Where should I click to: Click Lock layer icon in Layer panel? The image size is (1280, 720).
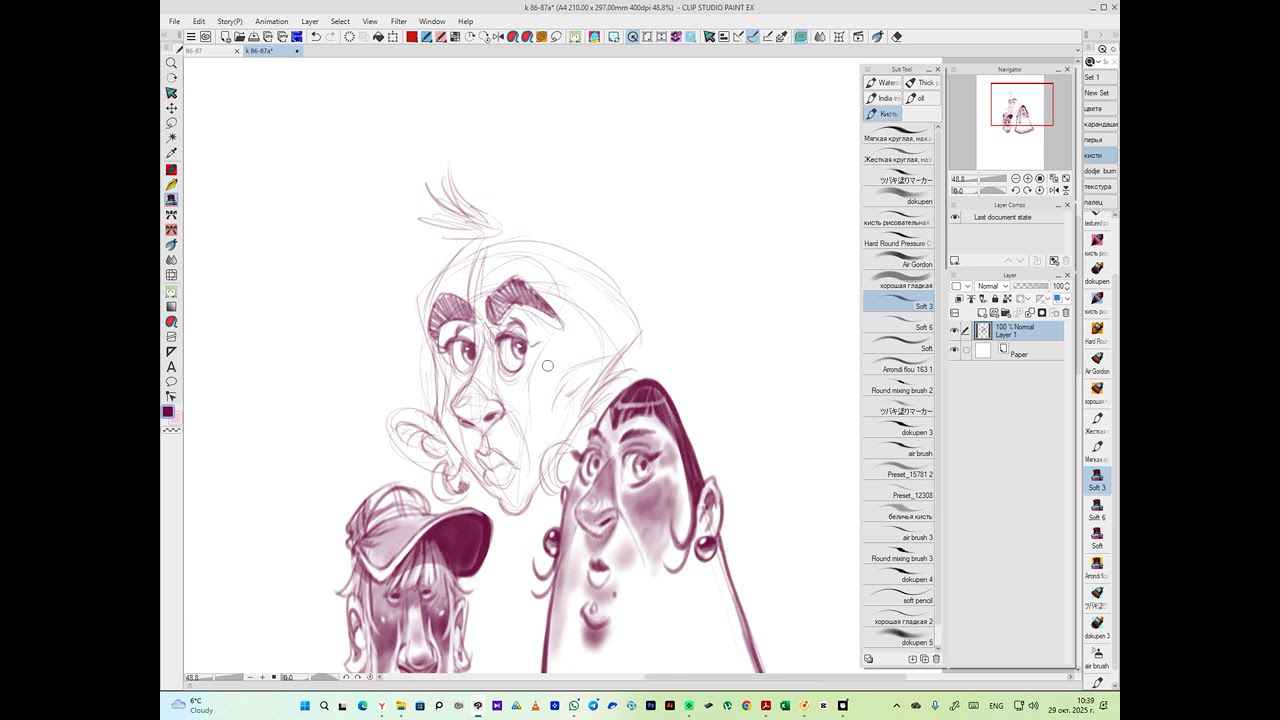coord(995,299)
